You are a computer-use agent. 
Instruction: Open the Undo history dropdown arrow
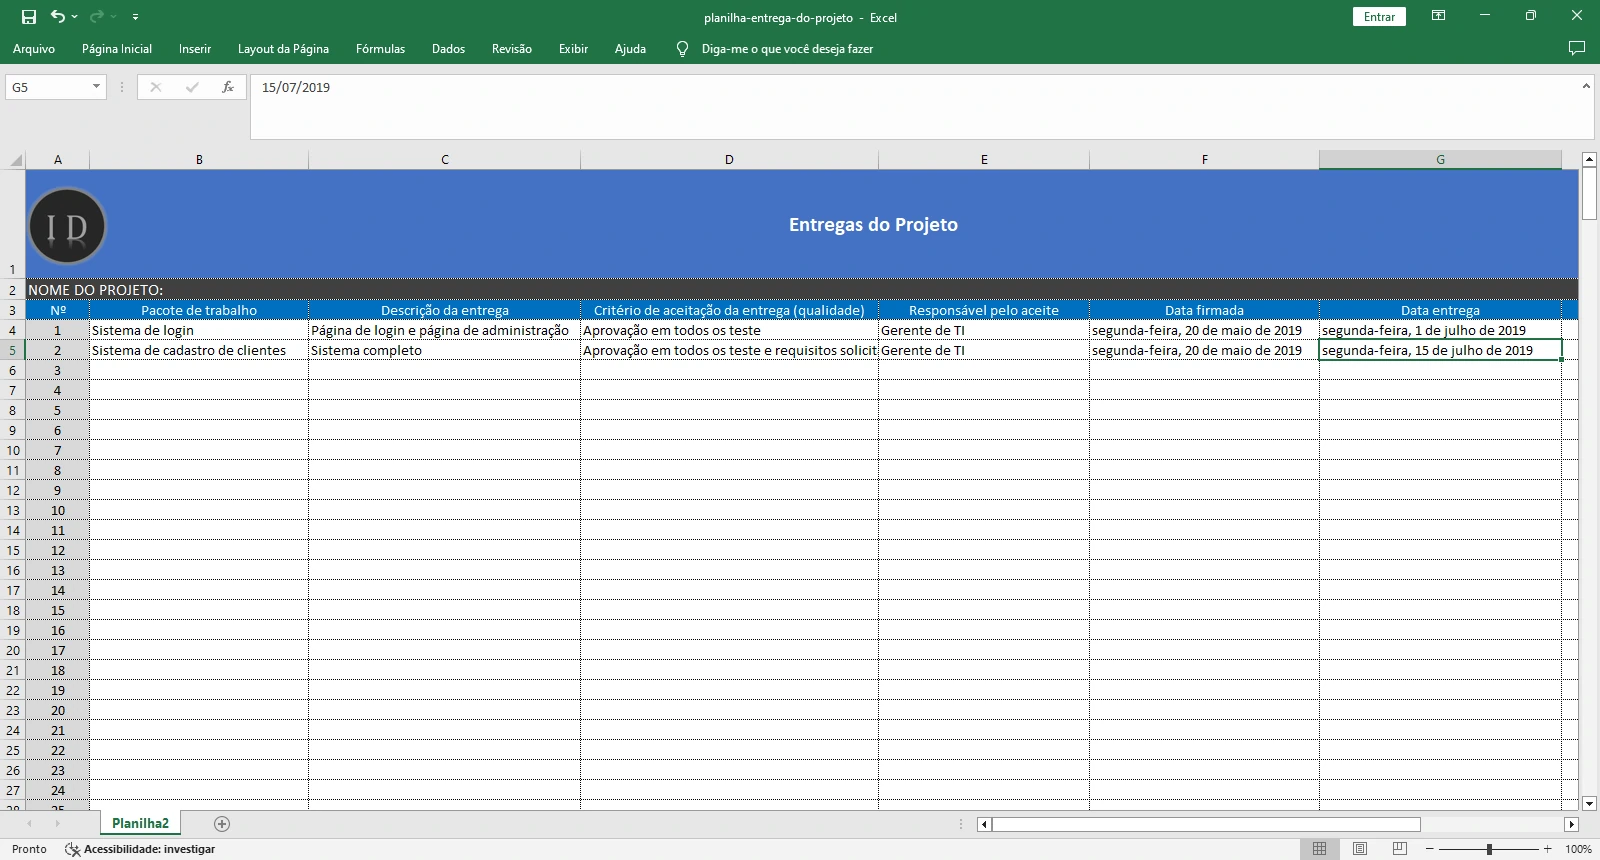tap(75, 17)
